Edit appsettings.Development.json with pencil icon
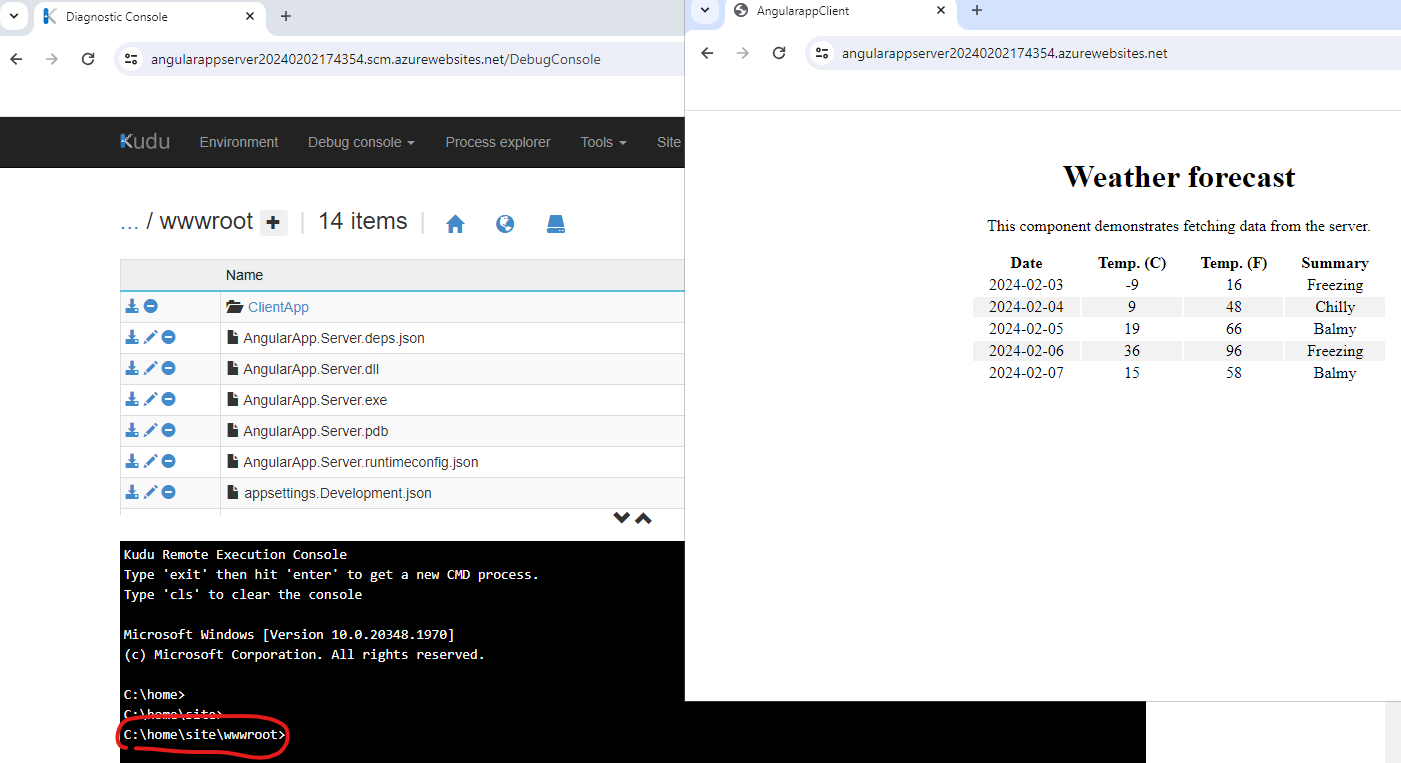The image size is (1401, 763). click(x=151, y=492)
